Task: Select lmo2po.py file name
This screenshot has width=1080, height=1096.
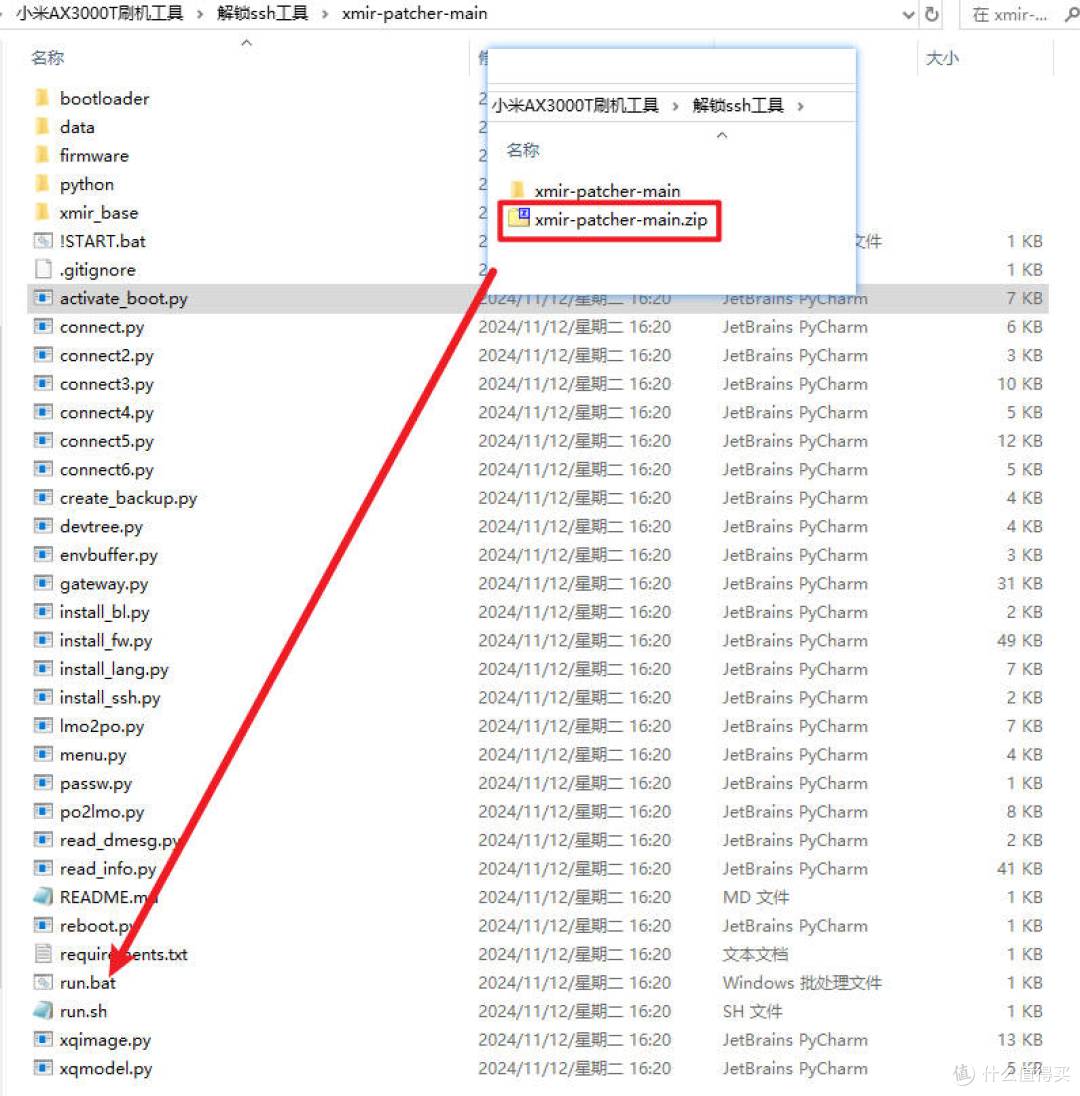Action: pyautogui.click(x=102, y=727)
